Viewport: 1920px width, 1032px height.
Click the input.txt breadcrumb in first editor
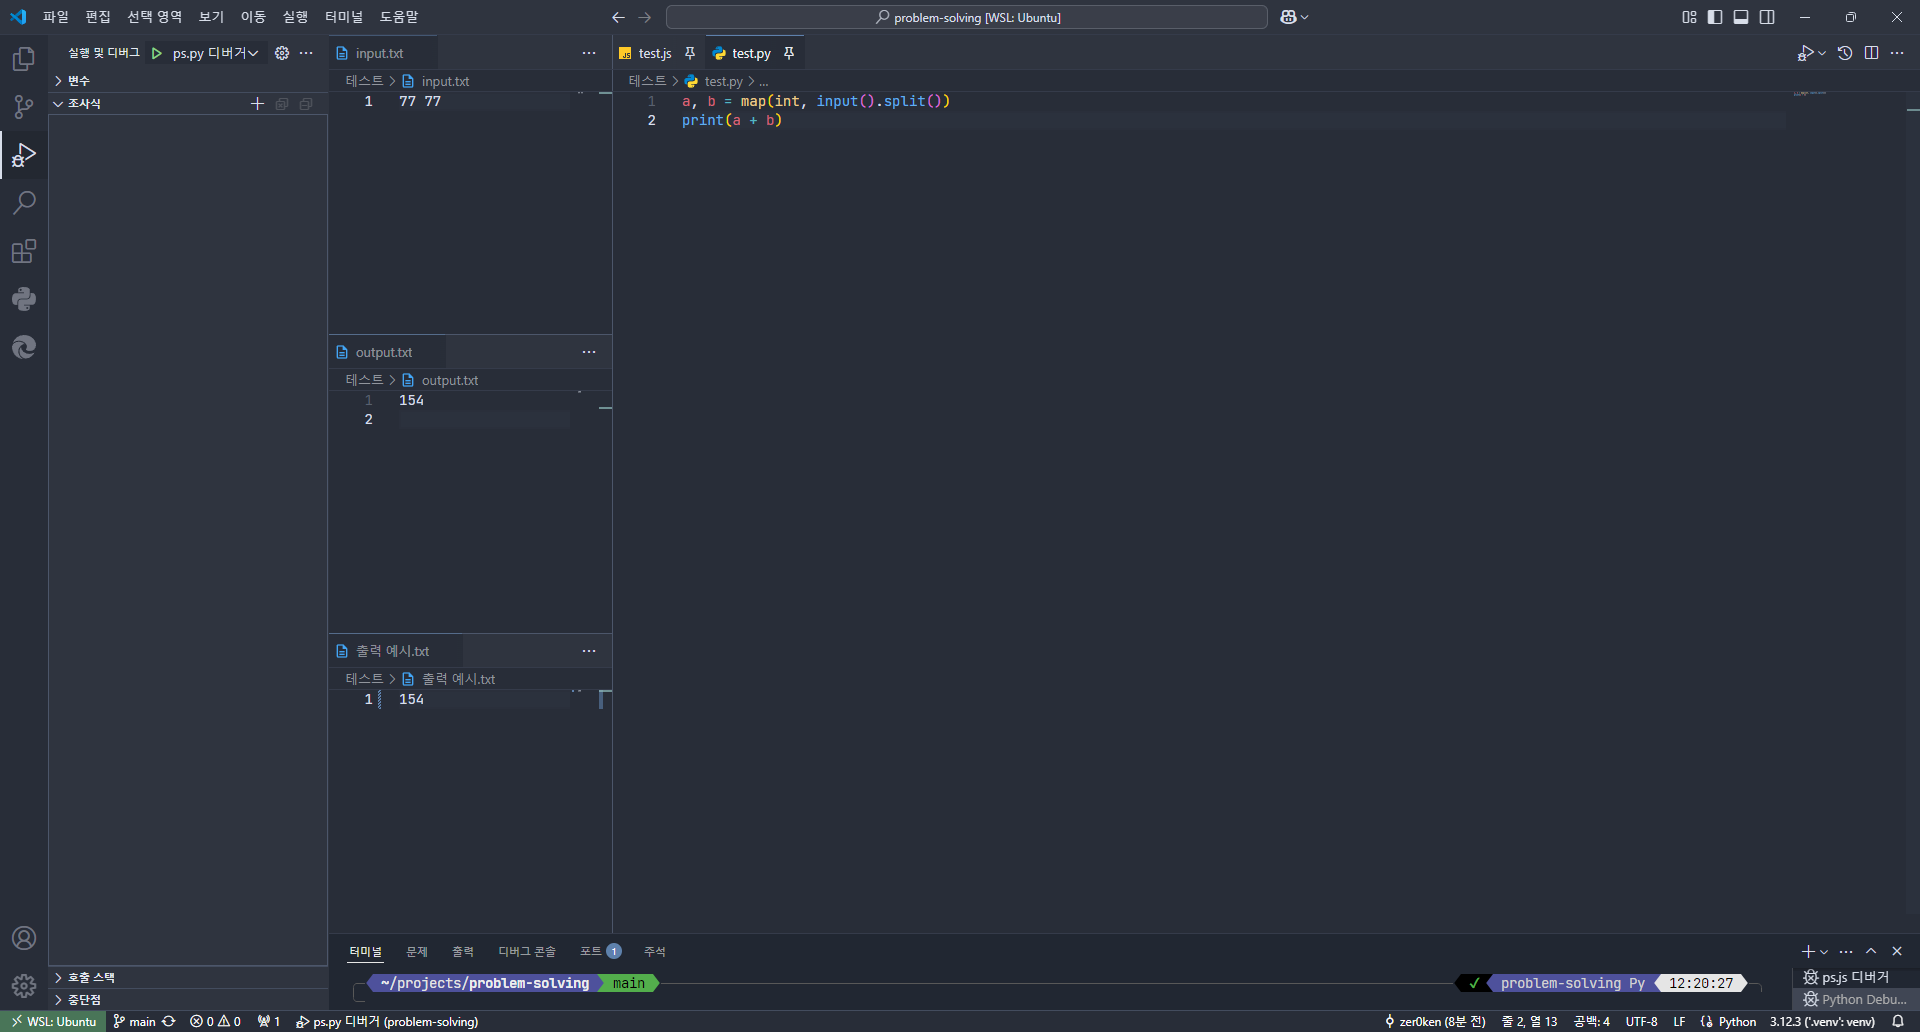click(445, 81)
